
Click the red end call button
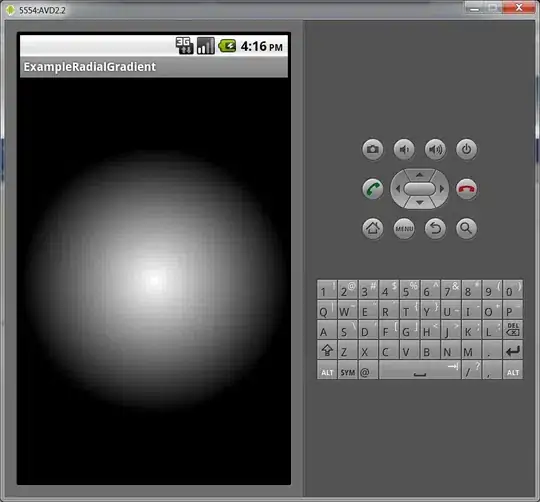coord(466,189)
